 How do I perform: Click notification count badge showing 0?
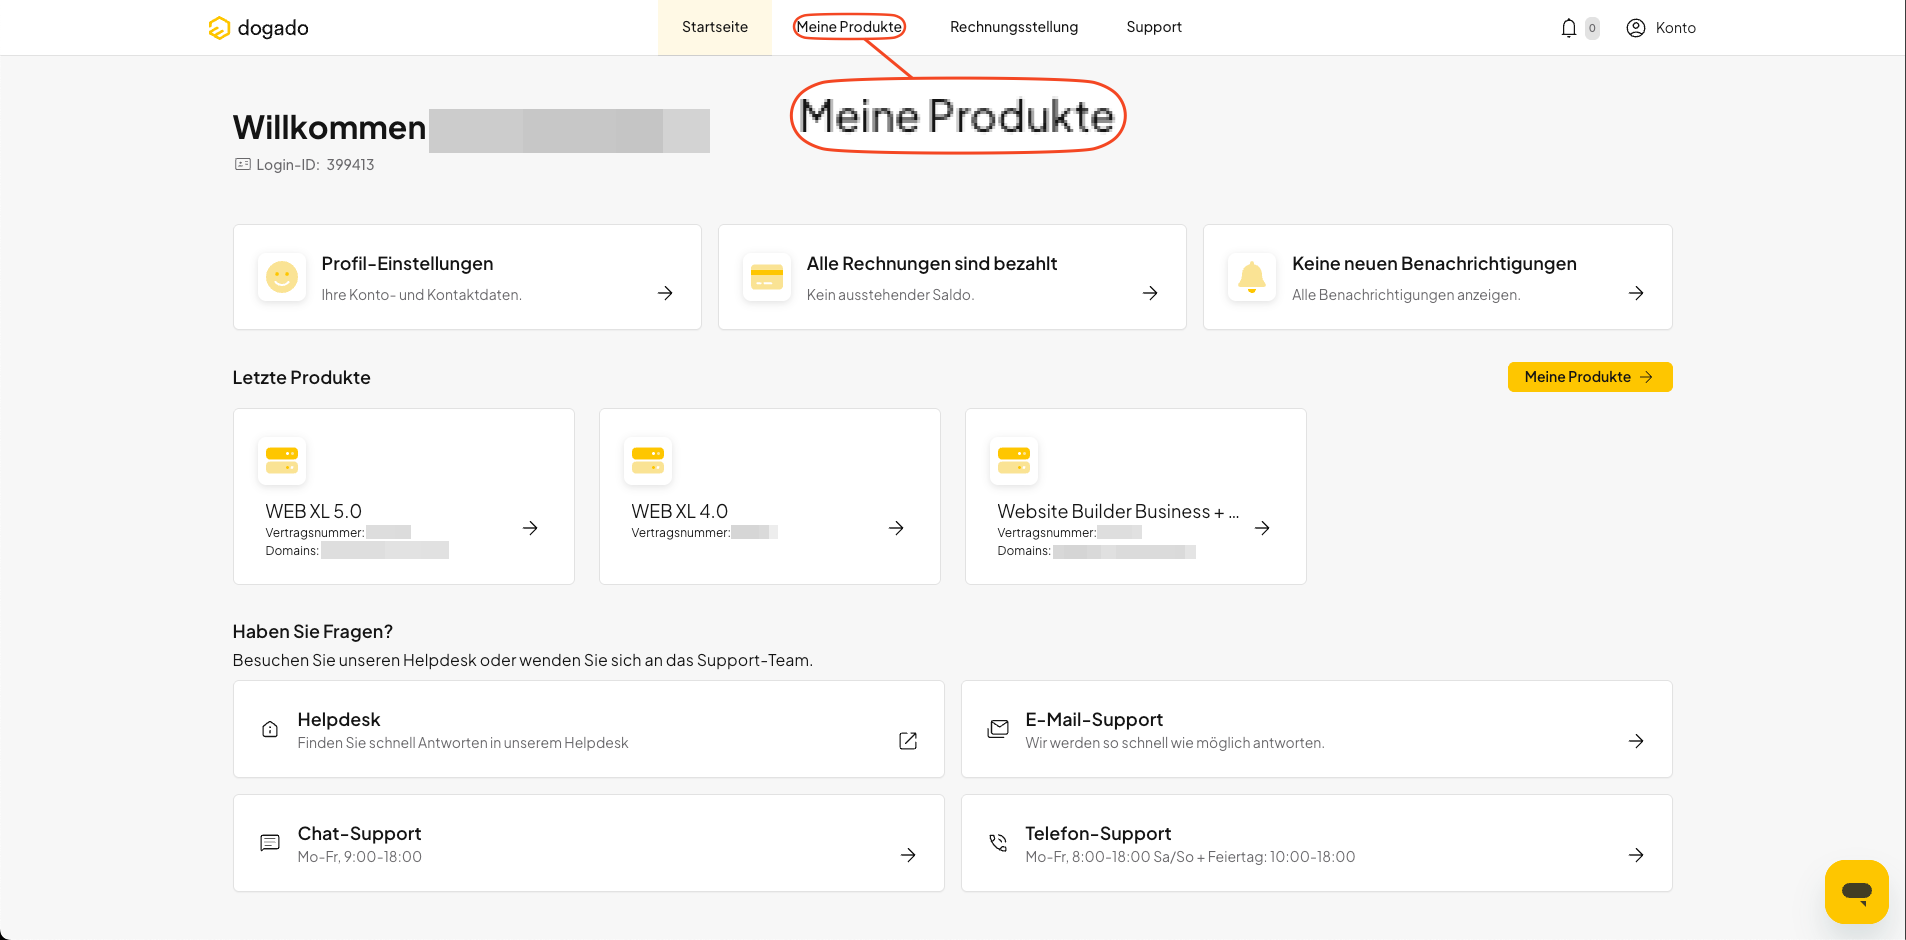point(1592,28)
